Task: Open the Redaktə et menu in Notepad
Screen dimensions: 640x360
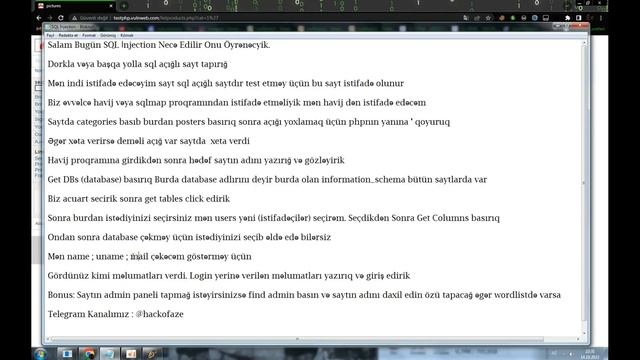Action: pos(68,36)
